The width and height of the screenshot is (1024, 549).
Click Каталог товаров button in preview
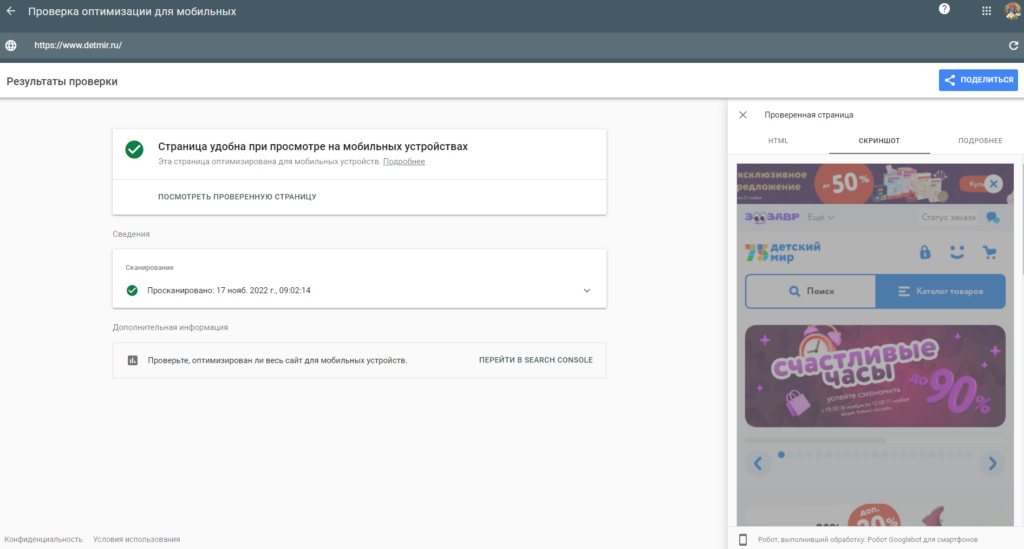[x=940, y=291]
